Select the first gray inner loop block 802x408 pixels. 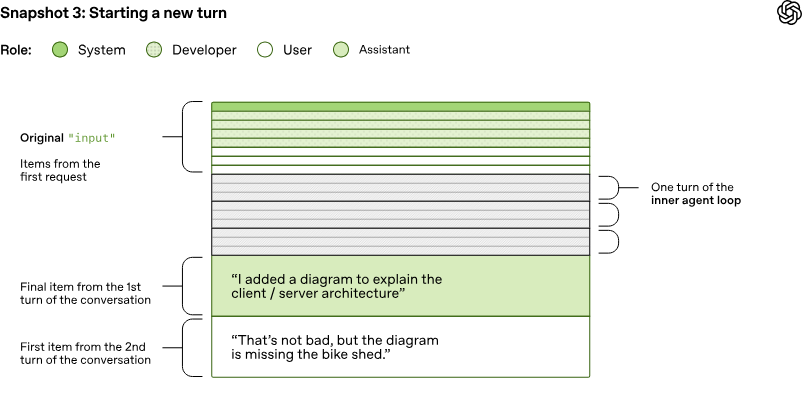(400, 187)
